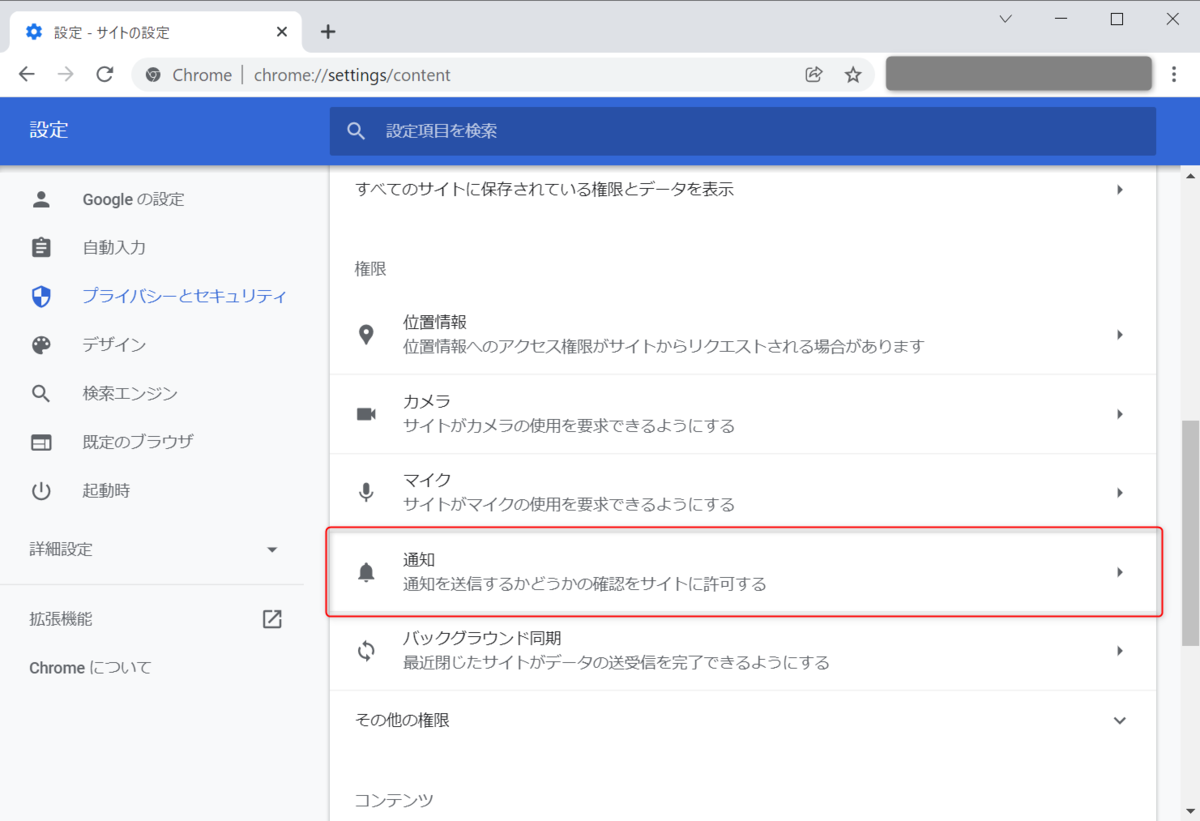Open 拡張機能 via its external link icon
Screen dimensions: 1200x821
point(271,618)
